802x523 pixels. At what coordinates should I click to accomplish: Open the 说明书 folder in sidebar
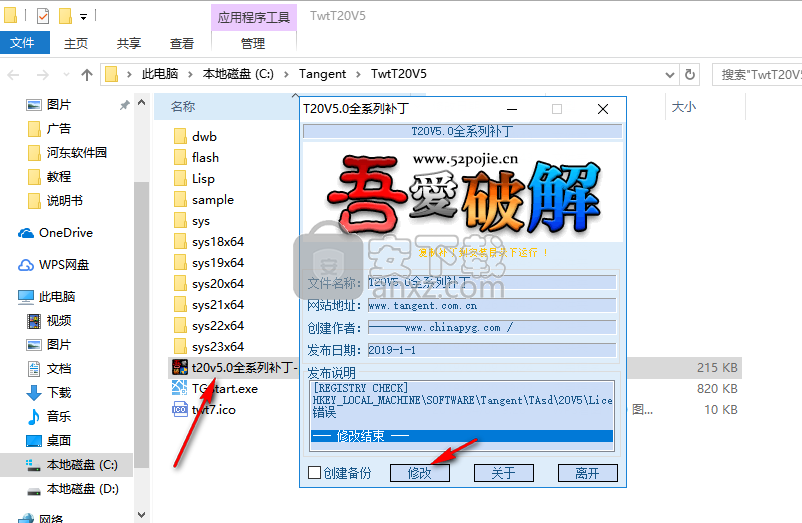pos(64,201)
